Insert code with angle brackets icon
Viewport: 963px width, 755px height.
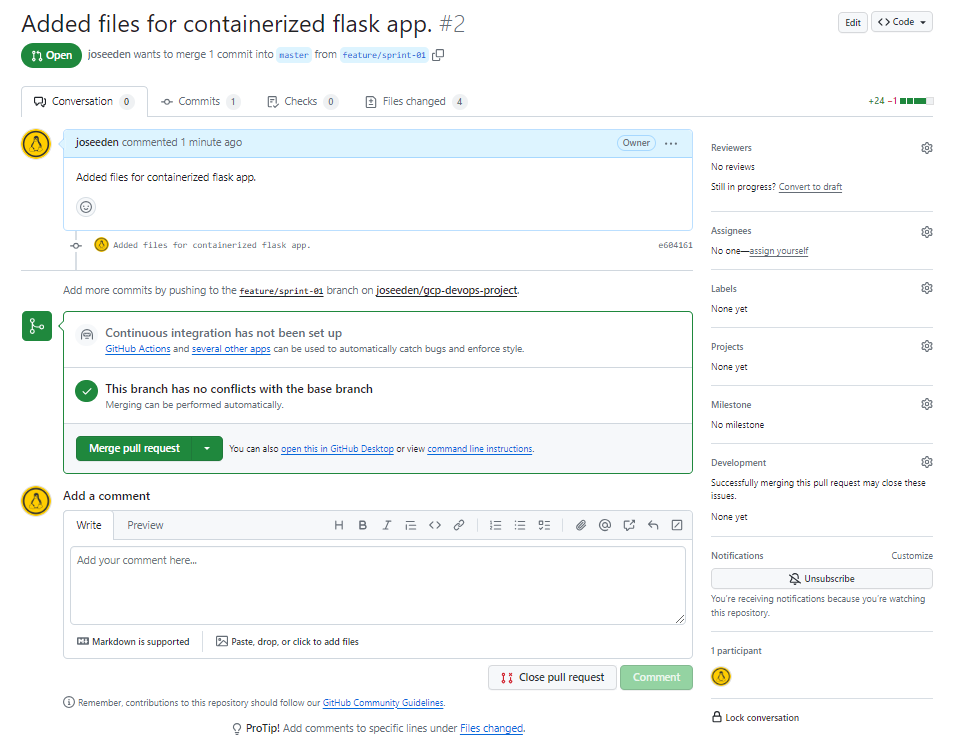(435, 525)
